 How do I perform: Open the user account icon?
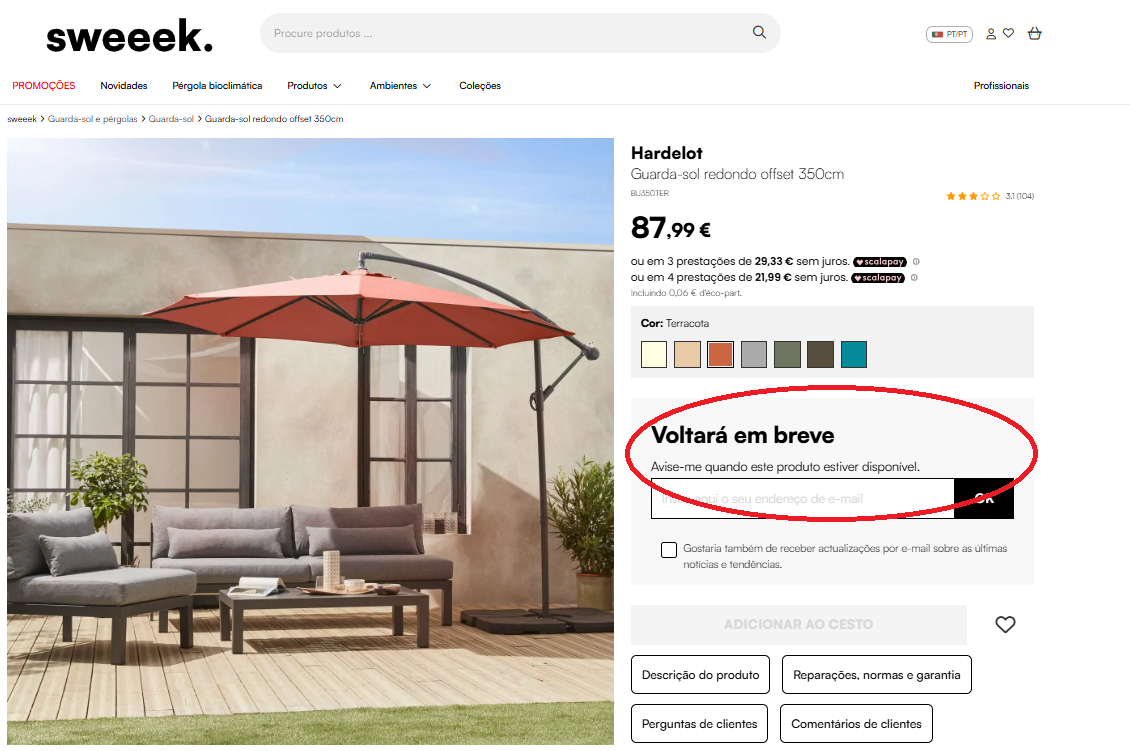tap(991, 33)
